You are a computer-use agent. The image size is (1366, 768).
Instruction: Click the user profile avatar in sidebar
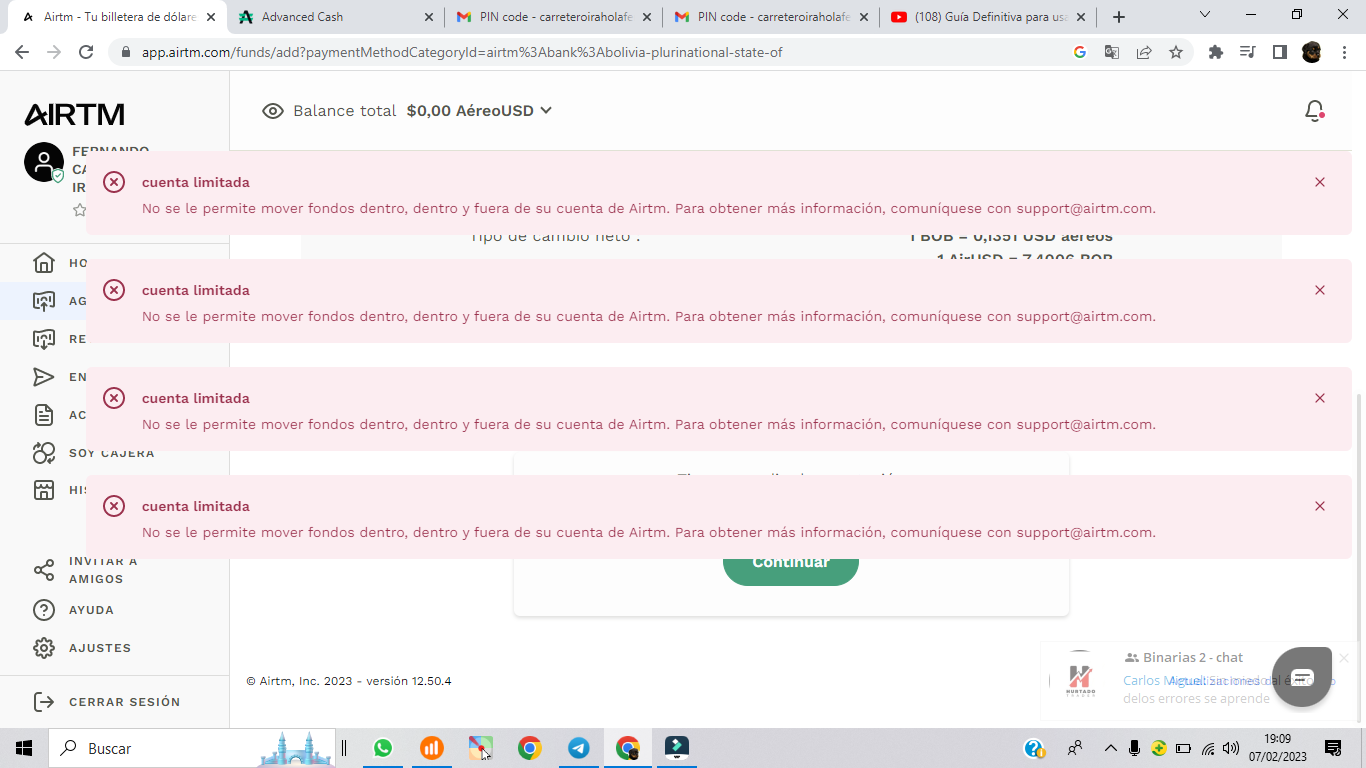[x=44, y=162]
